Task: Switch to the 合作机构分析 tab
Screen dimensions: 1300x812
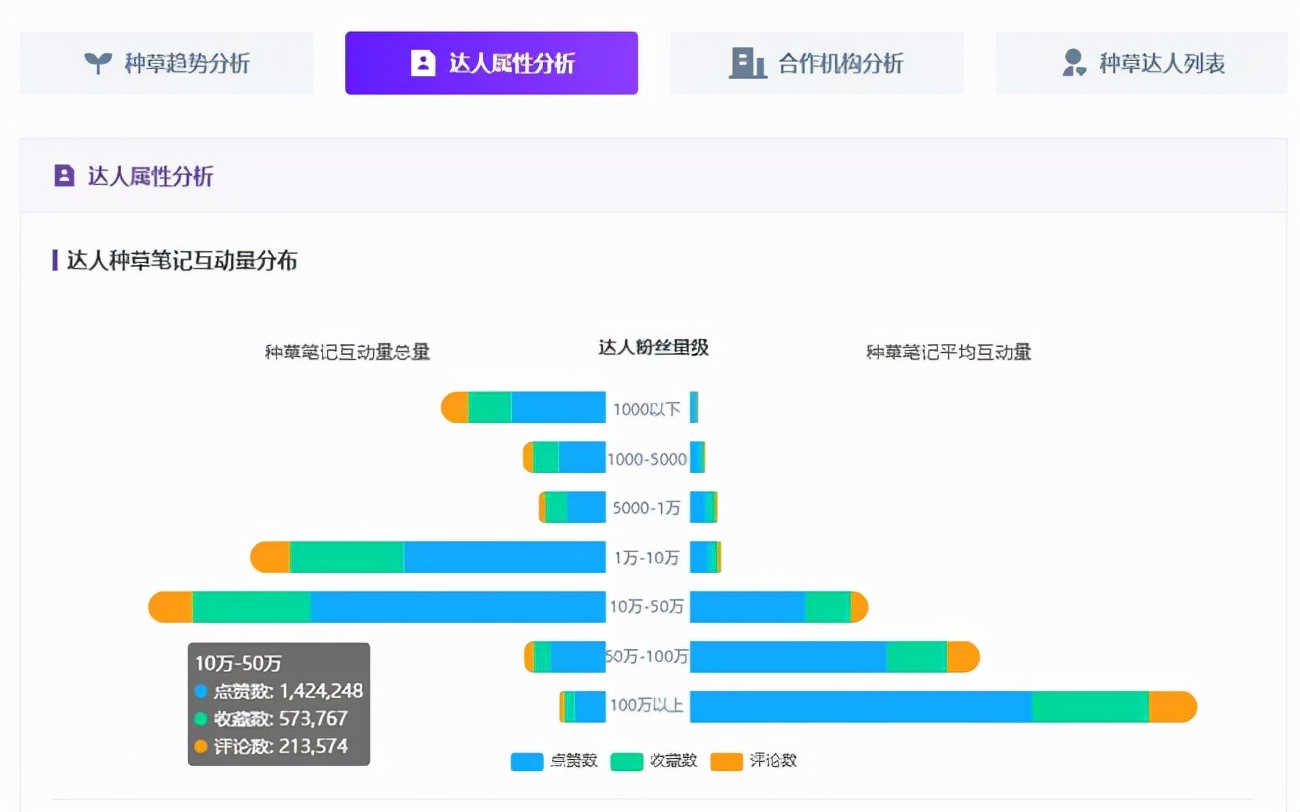Action: pos(816,62)
